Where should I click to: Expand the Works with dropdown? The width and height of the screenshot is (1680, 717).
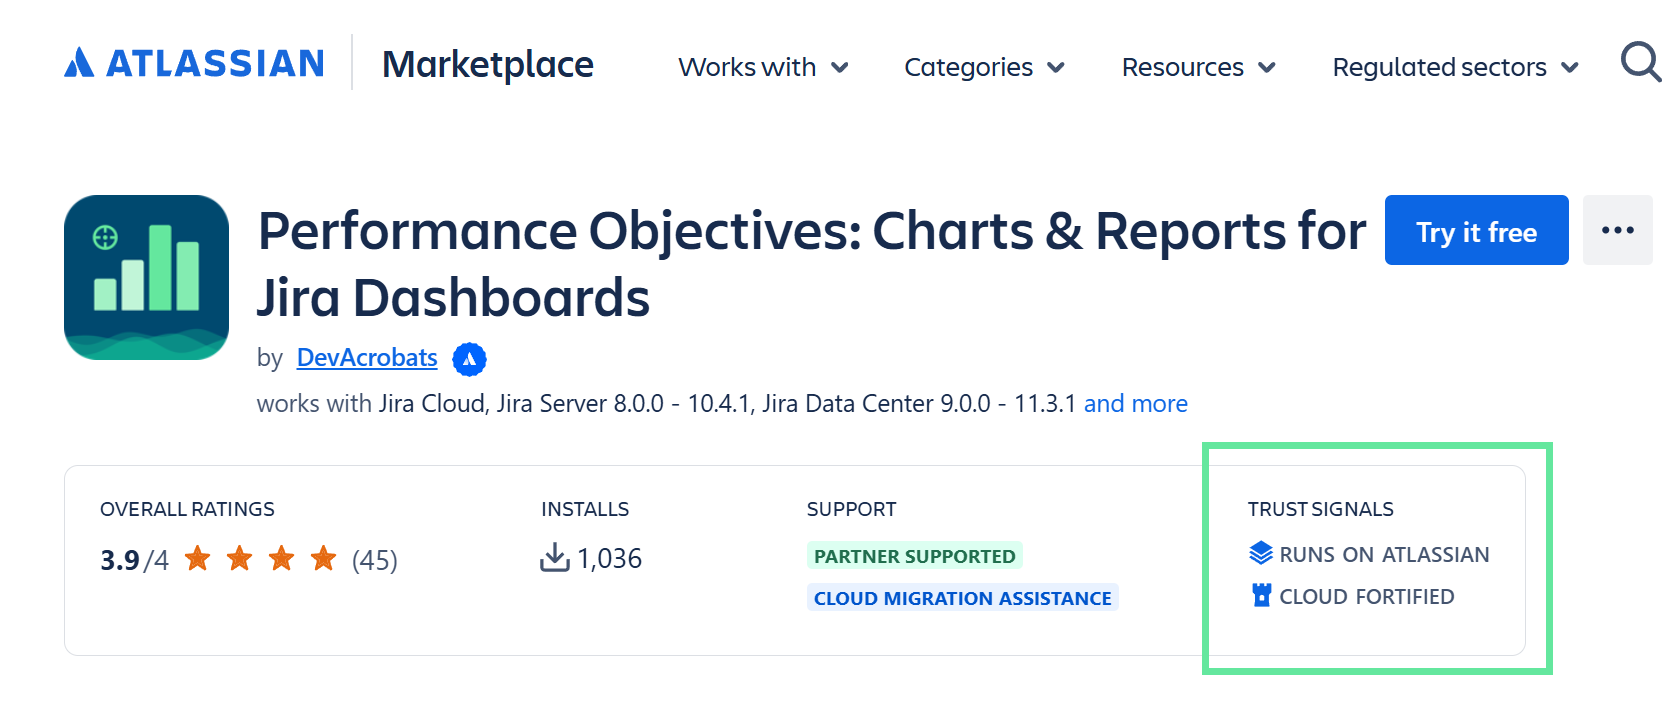[x=764, y=67]
